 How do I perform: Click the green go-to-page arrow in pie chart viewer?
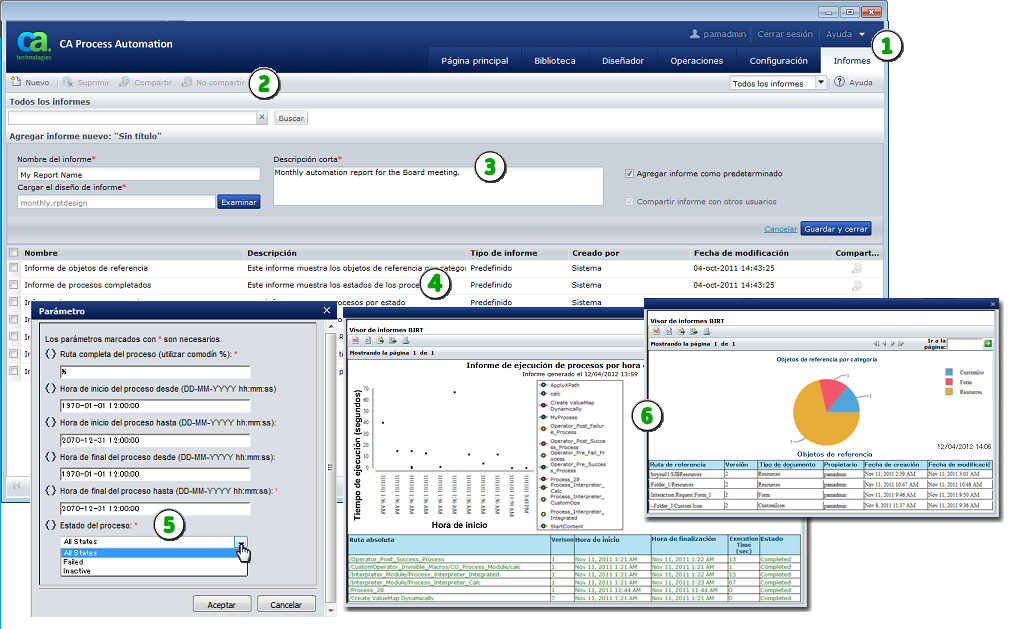[988, 343]
